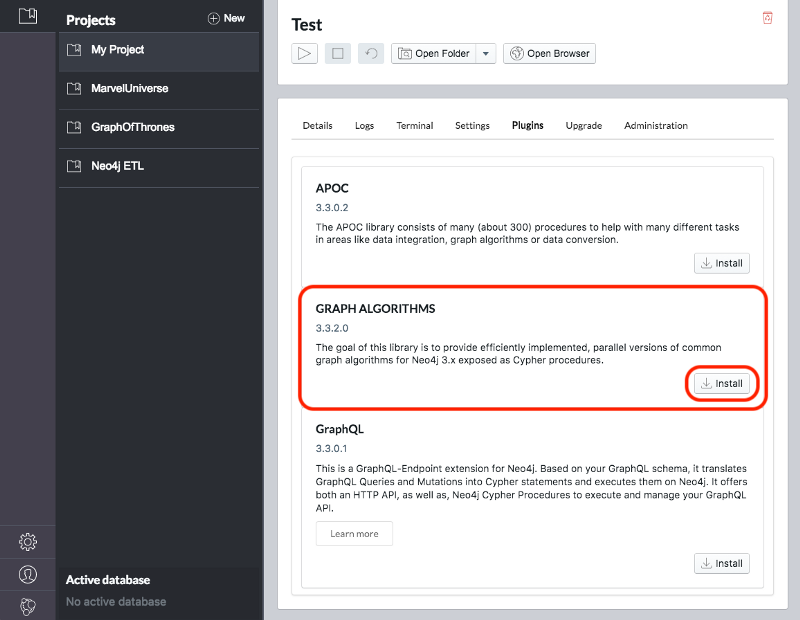
Task: Switch to the Logs tab
Action: [364, 126]
